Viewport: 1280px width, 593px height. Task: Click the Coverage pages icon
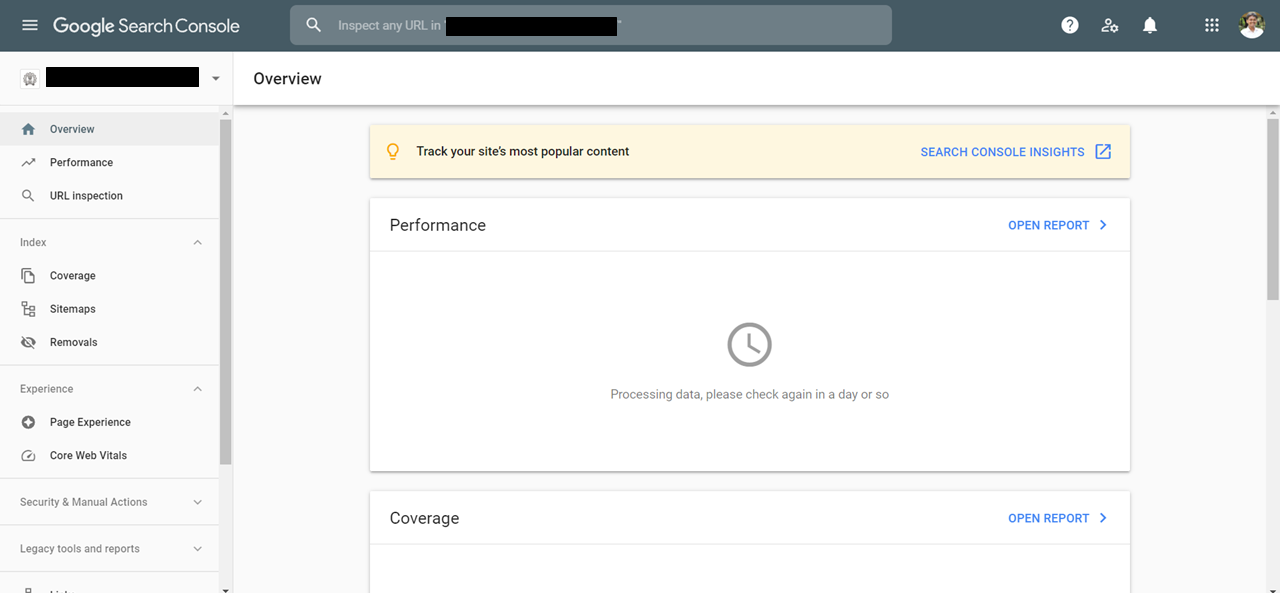(x=28, y=275)
